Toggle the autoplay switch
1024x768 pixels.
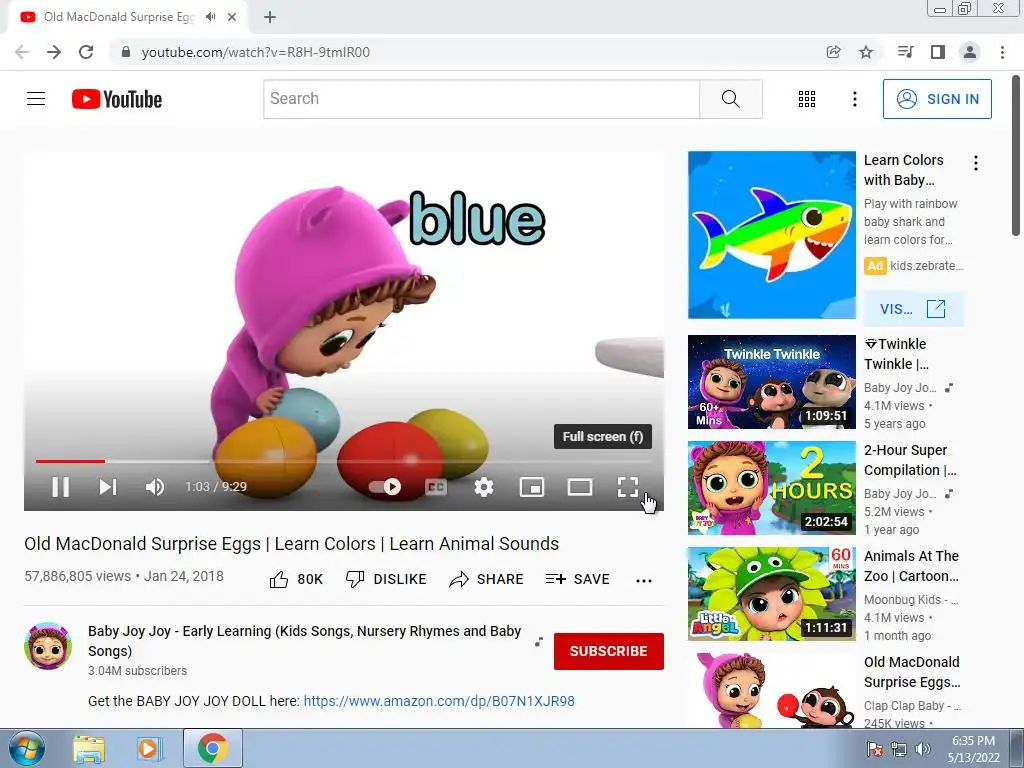click(385, 487)
